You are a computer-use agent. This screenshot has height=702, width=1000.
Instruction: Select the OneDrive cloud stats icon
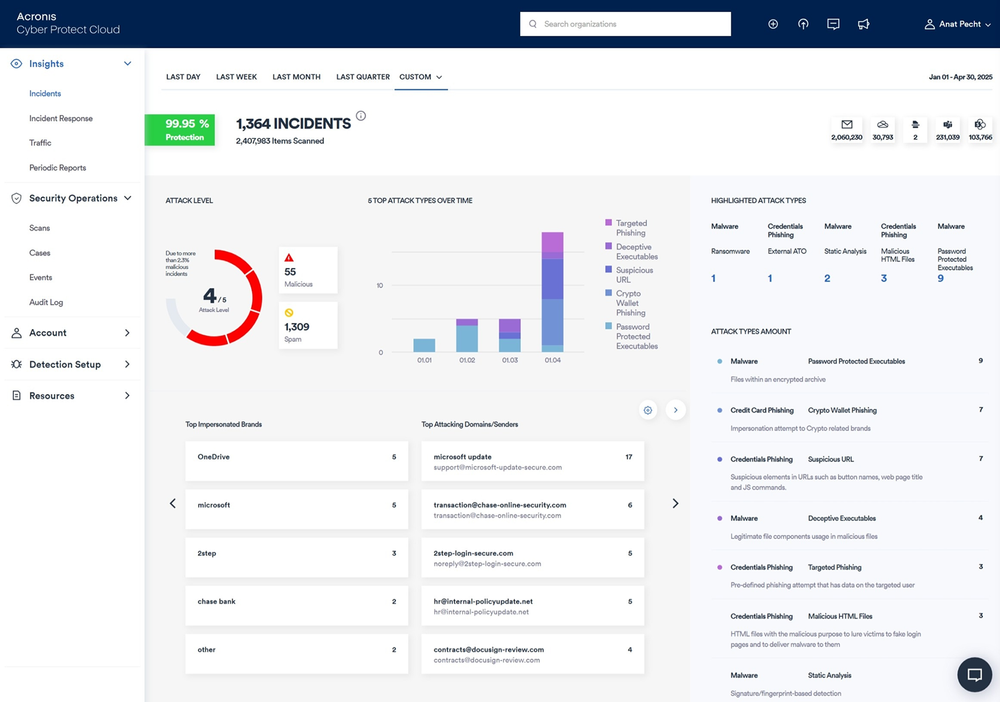coord(881,122)
